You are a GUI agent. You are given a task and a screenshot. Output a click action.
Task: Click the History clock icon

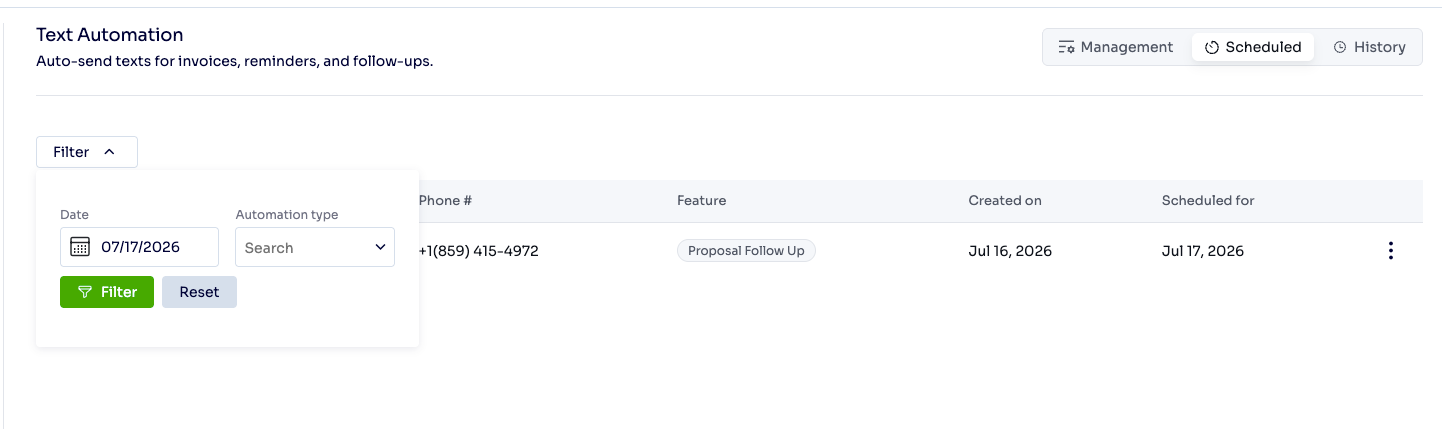coord(1340,47)
